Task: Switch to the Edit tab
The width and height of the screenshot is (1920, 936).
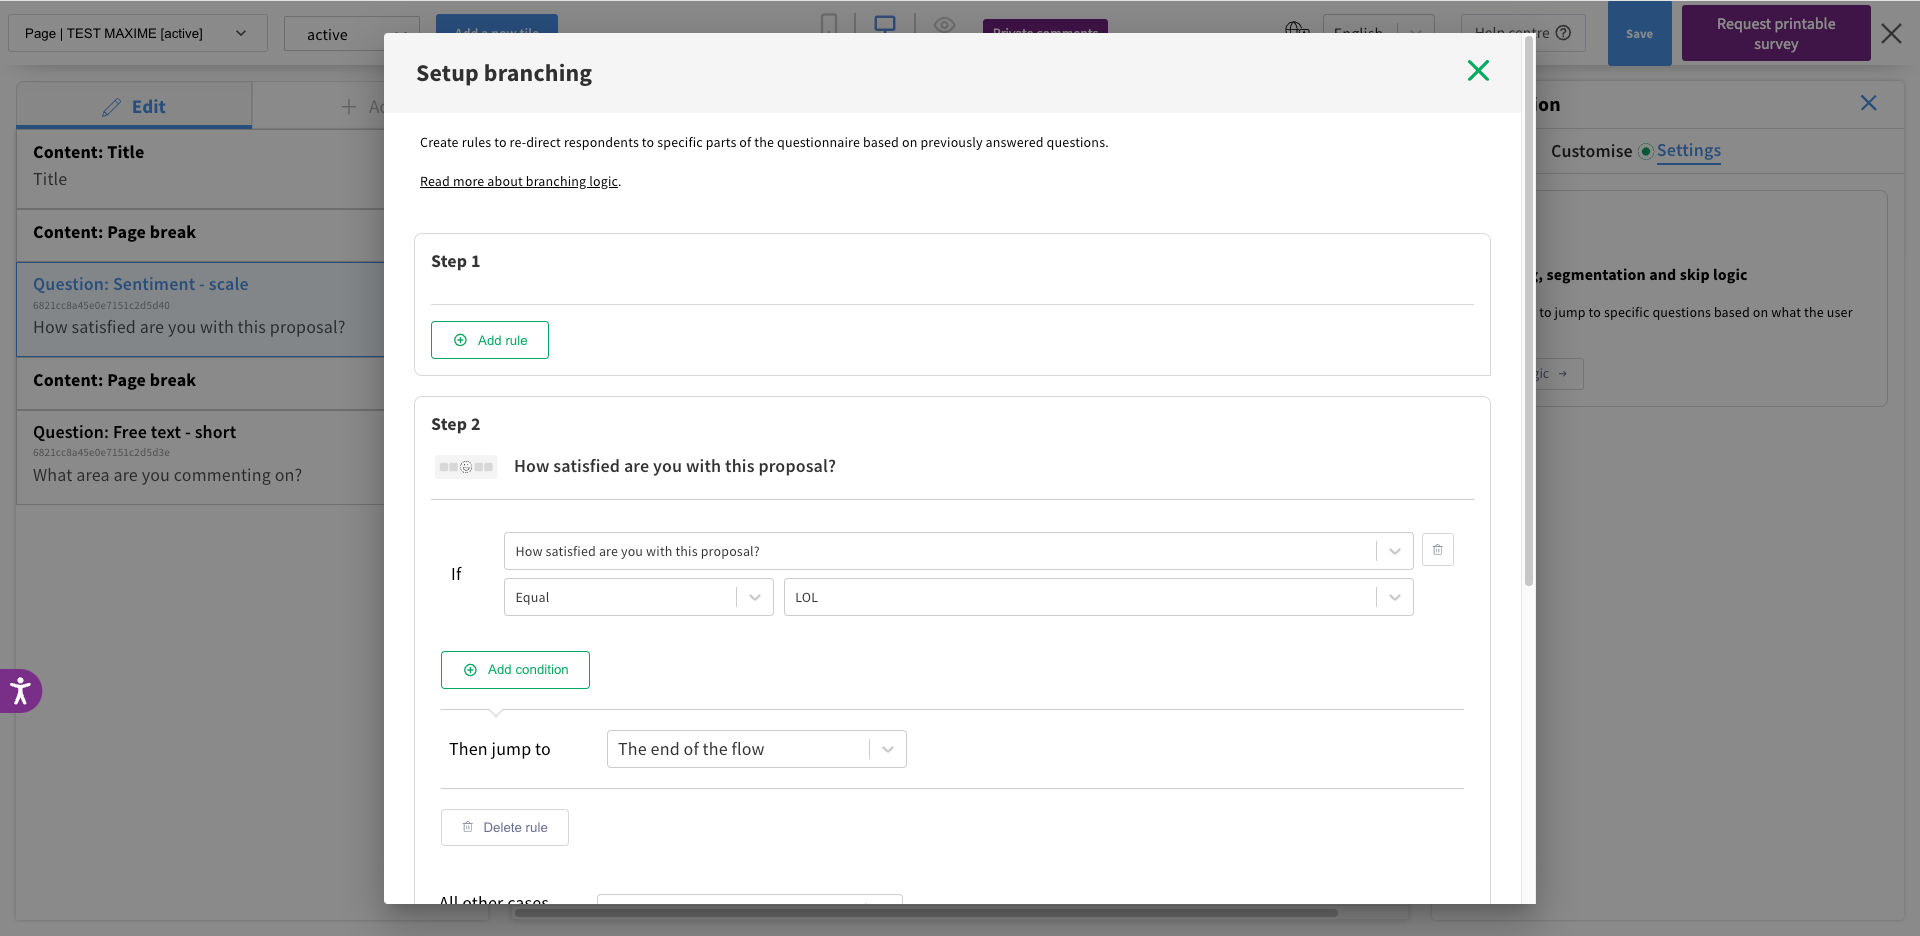Action: [134, 106]
